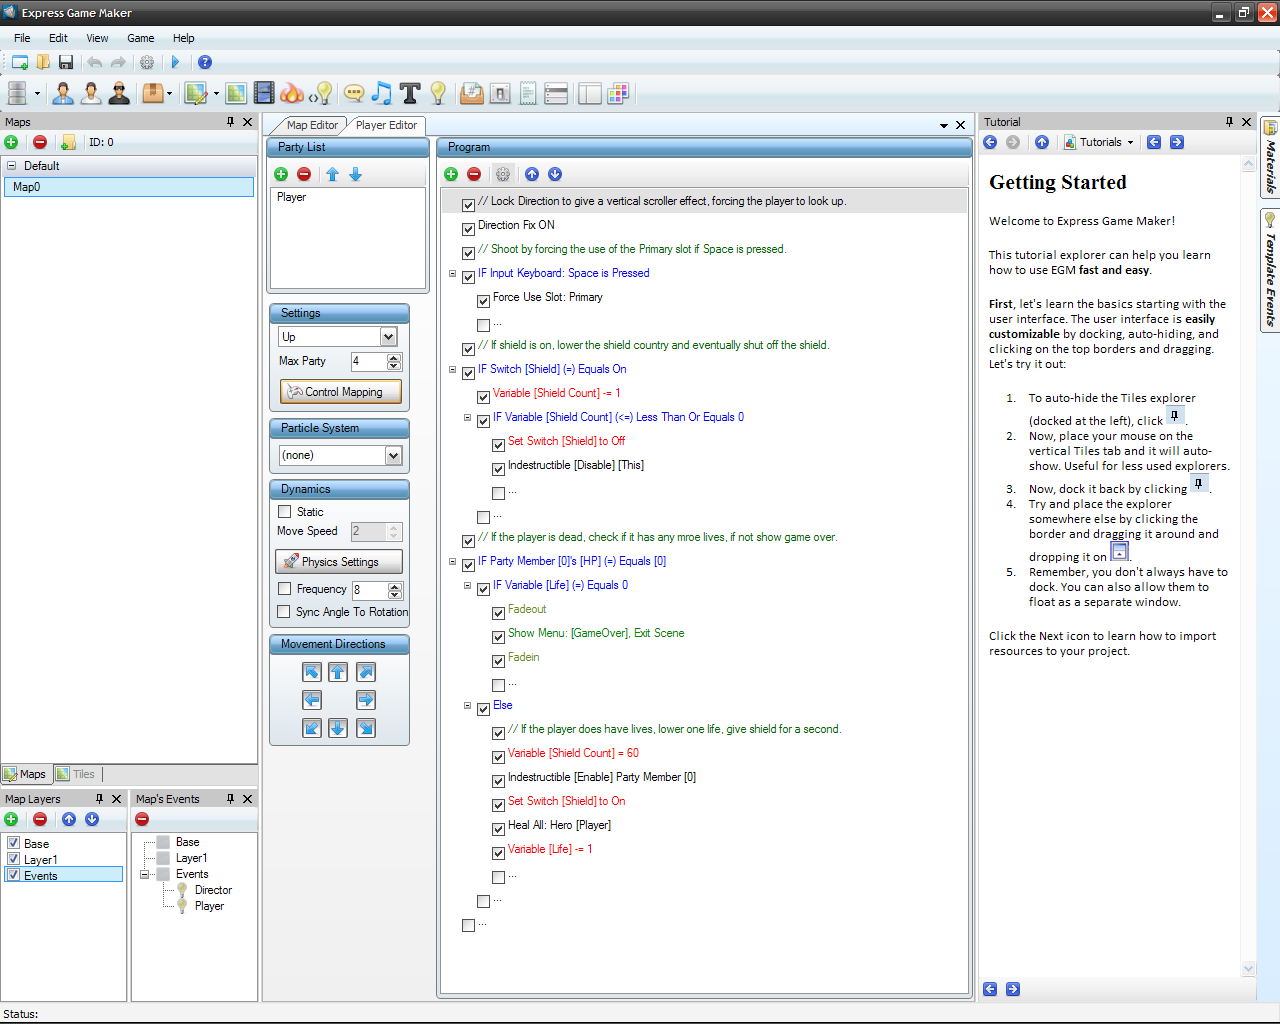1280x1024 pixels.
Task: Set movement direction to right arrow
Action: tap(366, 700)
